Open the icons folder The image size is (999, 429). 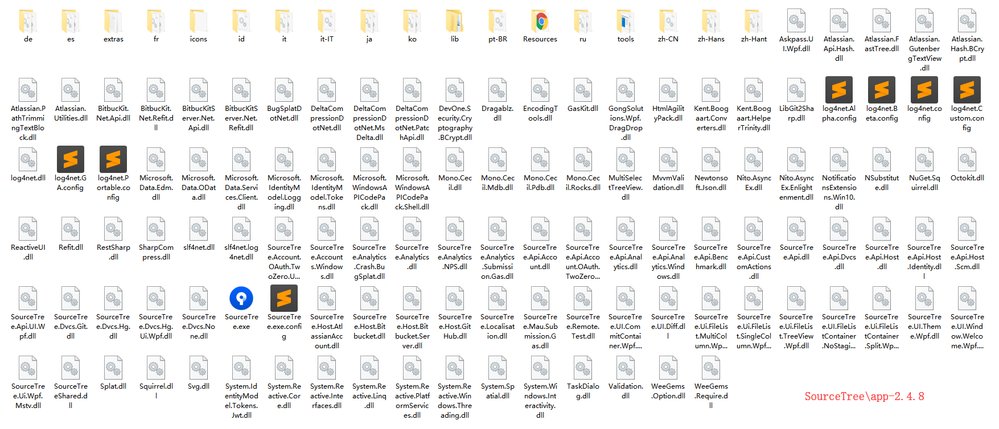coord(199,22)
